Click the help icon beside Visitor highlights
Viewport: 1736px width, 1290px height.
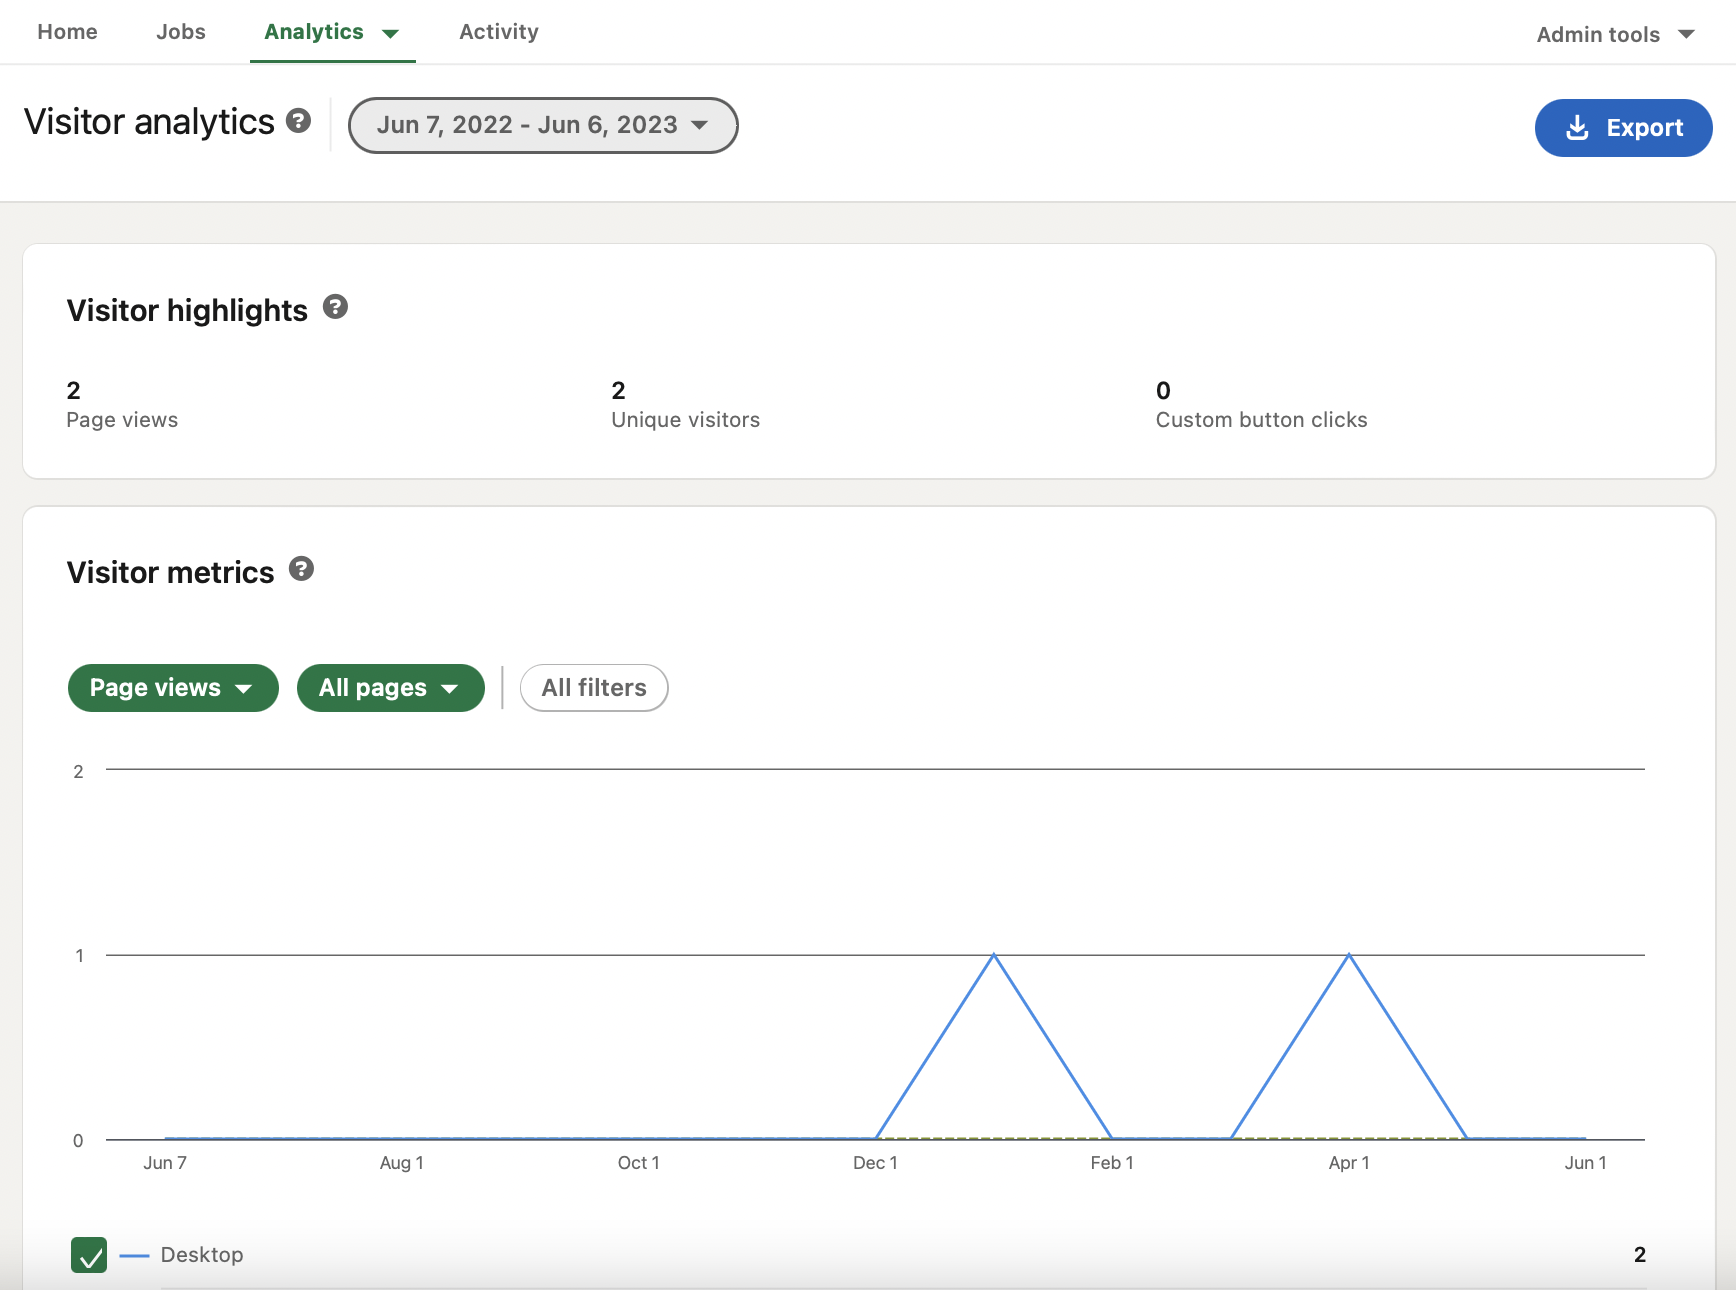335,307
